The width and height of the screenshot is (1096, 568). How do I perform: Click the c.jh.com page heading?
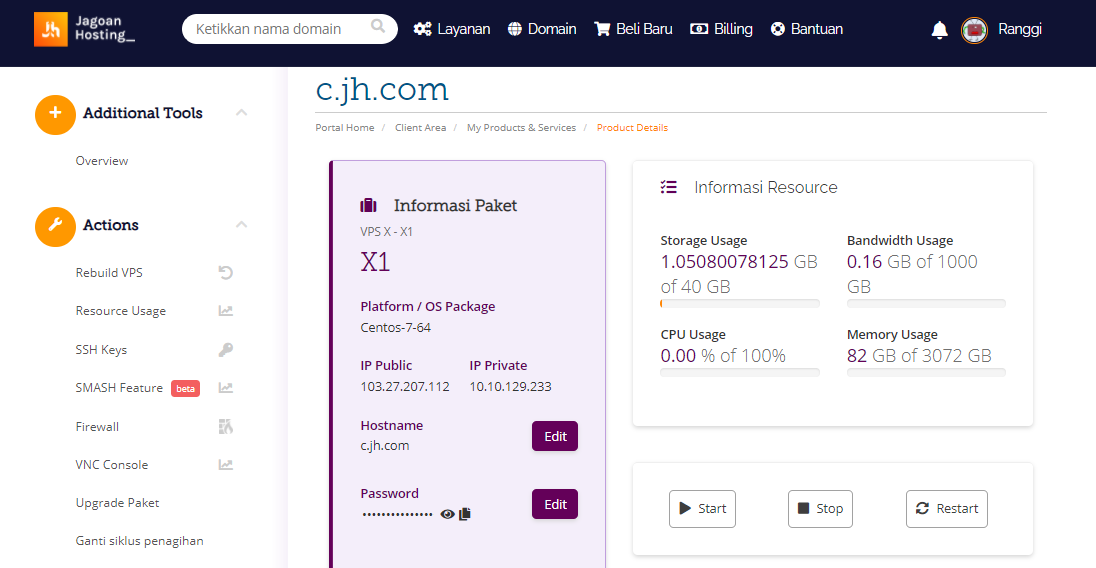tap(382, 90)
